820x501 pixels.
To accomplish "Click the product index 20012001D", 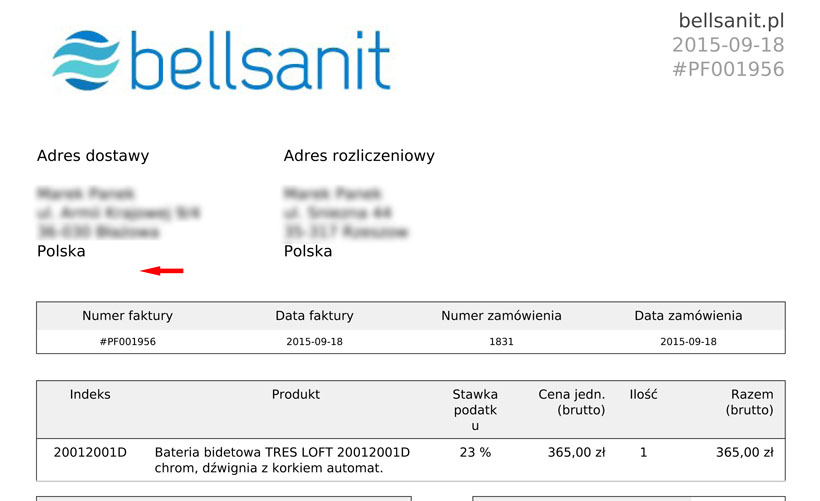I will point(90,452).
